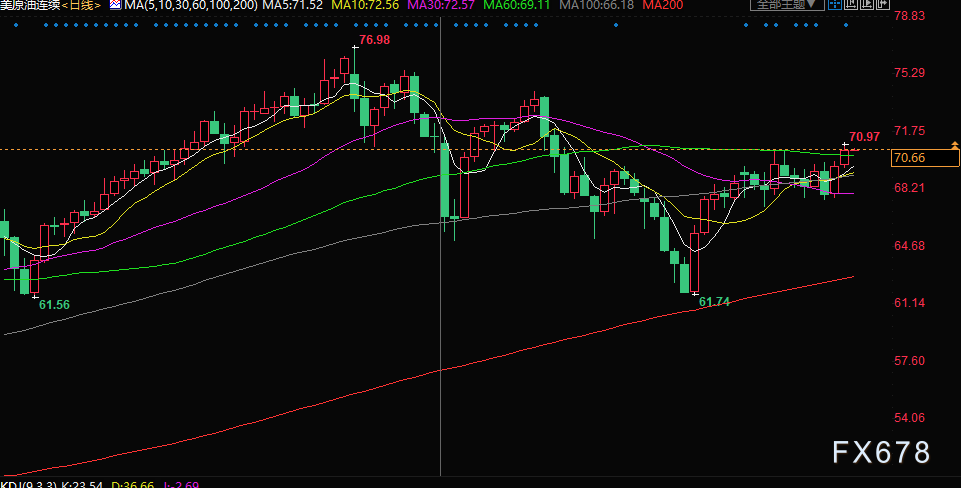Open the 全部主题 dropdown
Screen dimensions: 961x488
coord(788,5)
